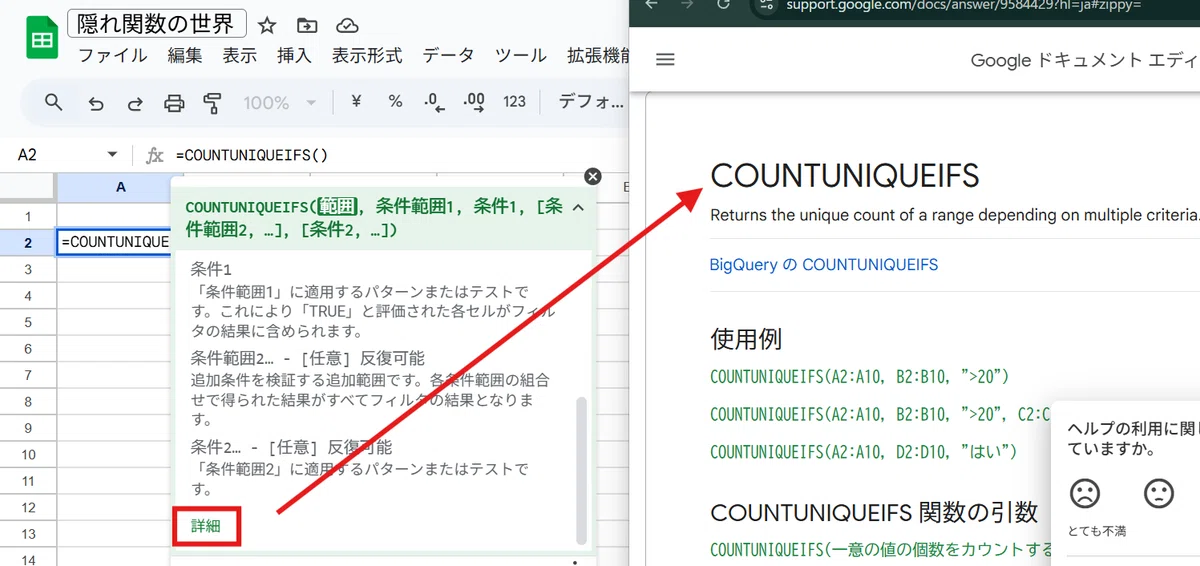This screenshot has height=566, width=1200.
Task: Select row 10 header
Action: (28, 454)
